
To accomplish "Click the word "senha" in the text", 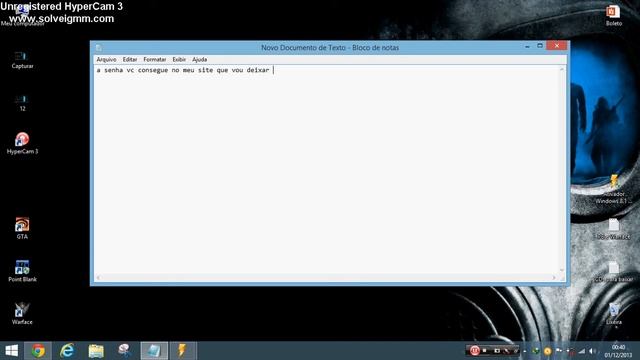I will point(113,70).
